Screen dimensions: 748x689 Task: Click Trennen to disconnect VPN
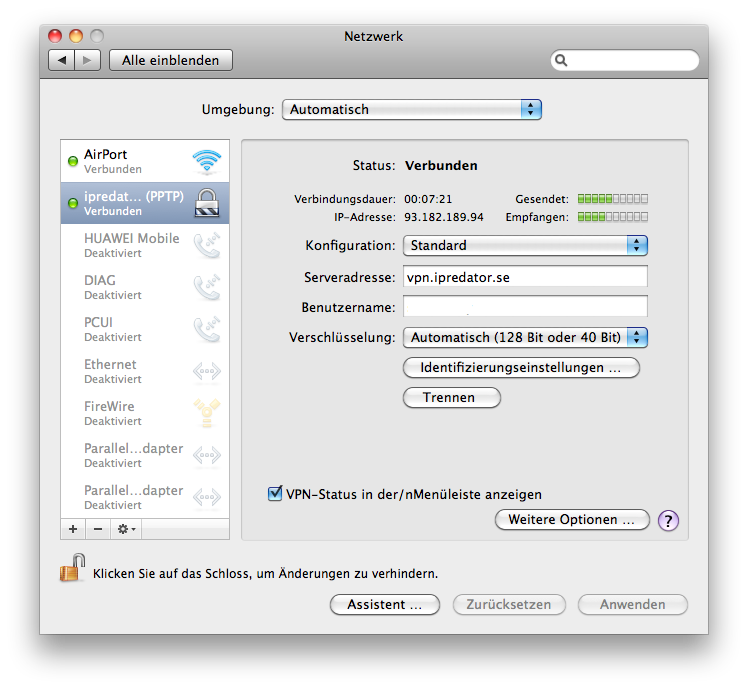tap(452, 397)
